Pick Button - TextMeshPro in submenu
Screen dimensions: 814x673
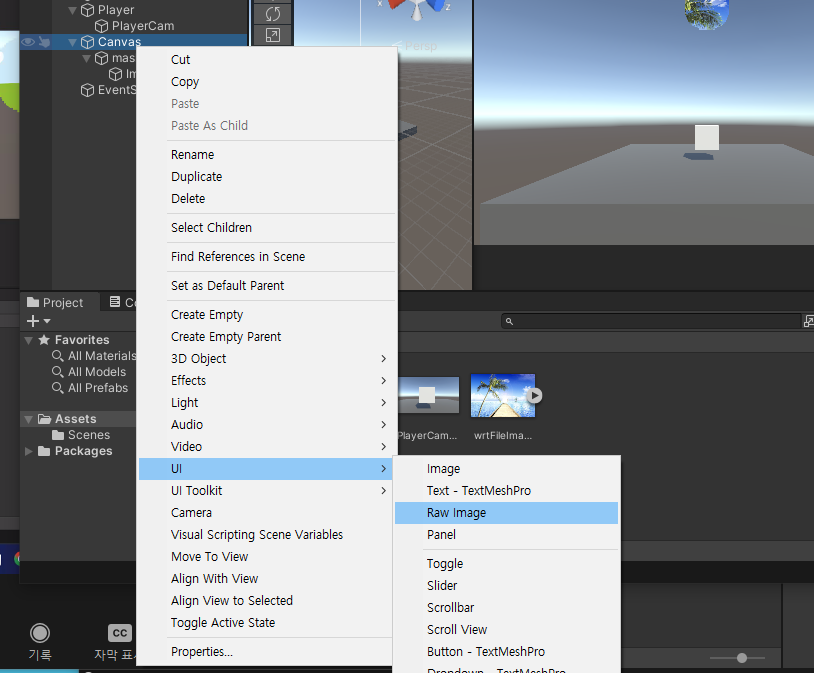(506, 651)
